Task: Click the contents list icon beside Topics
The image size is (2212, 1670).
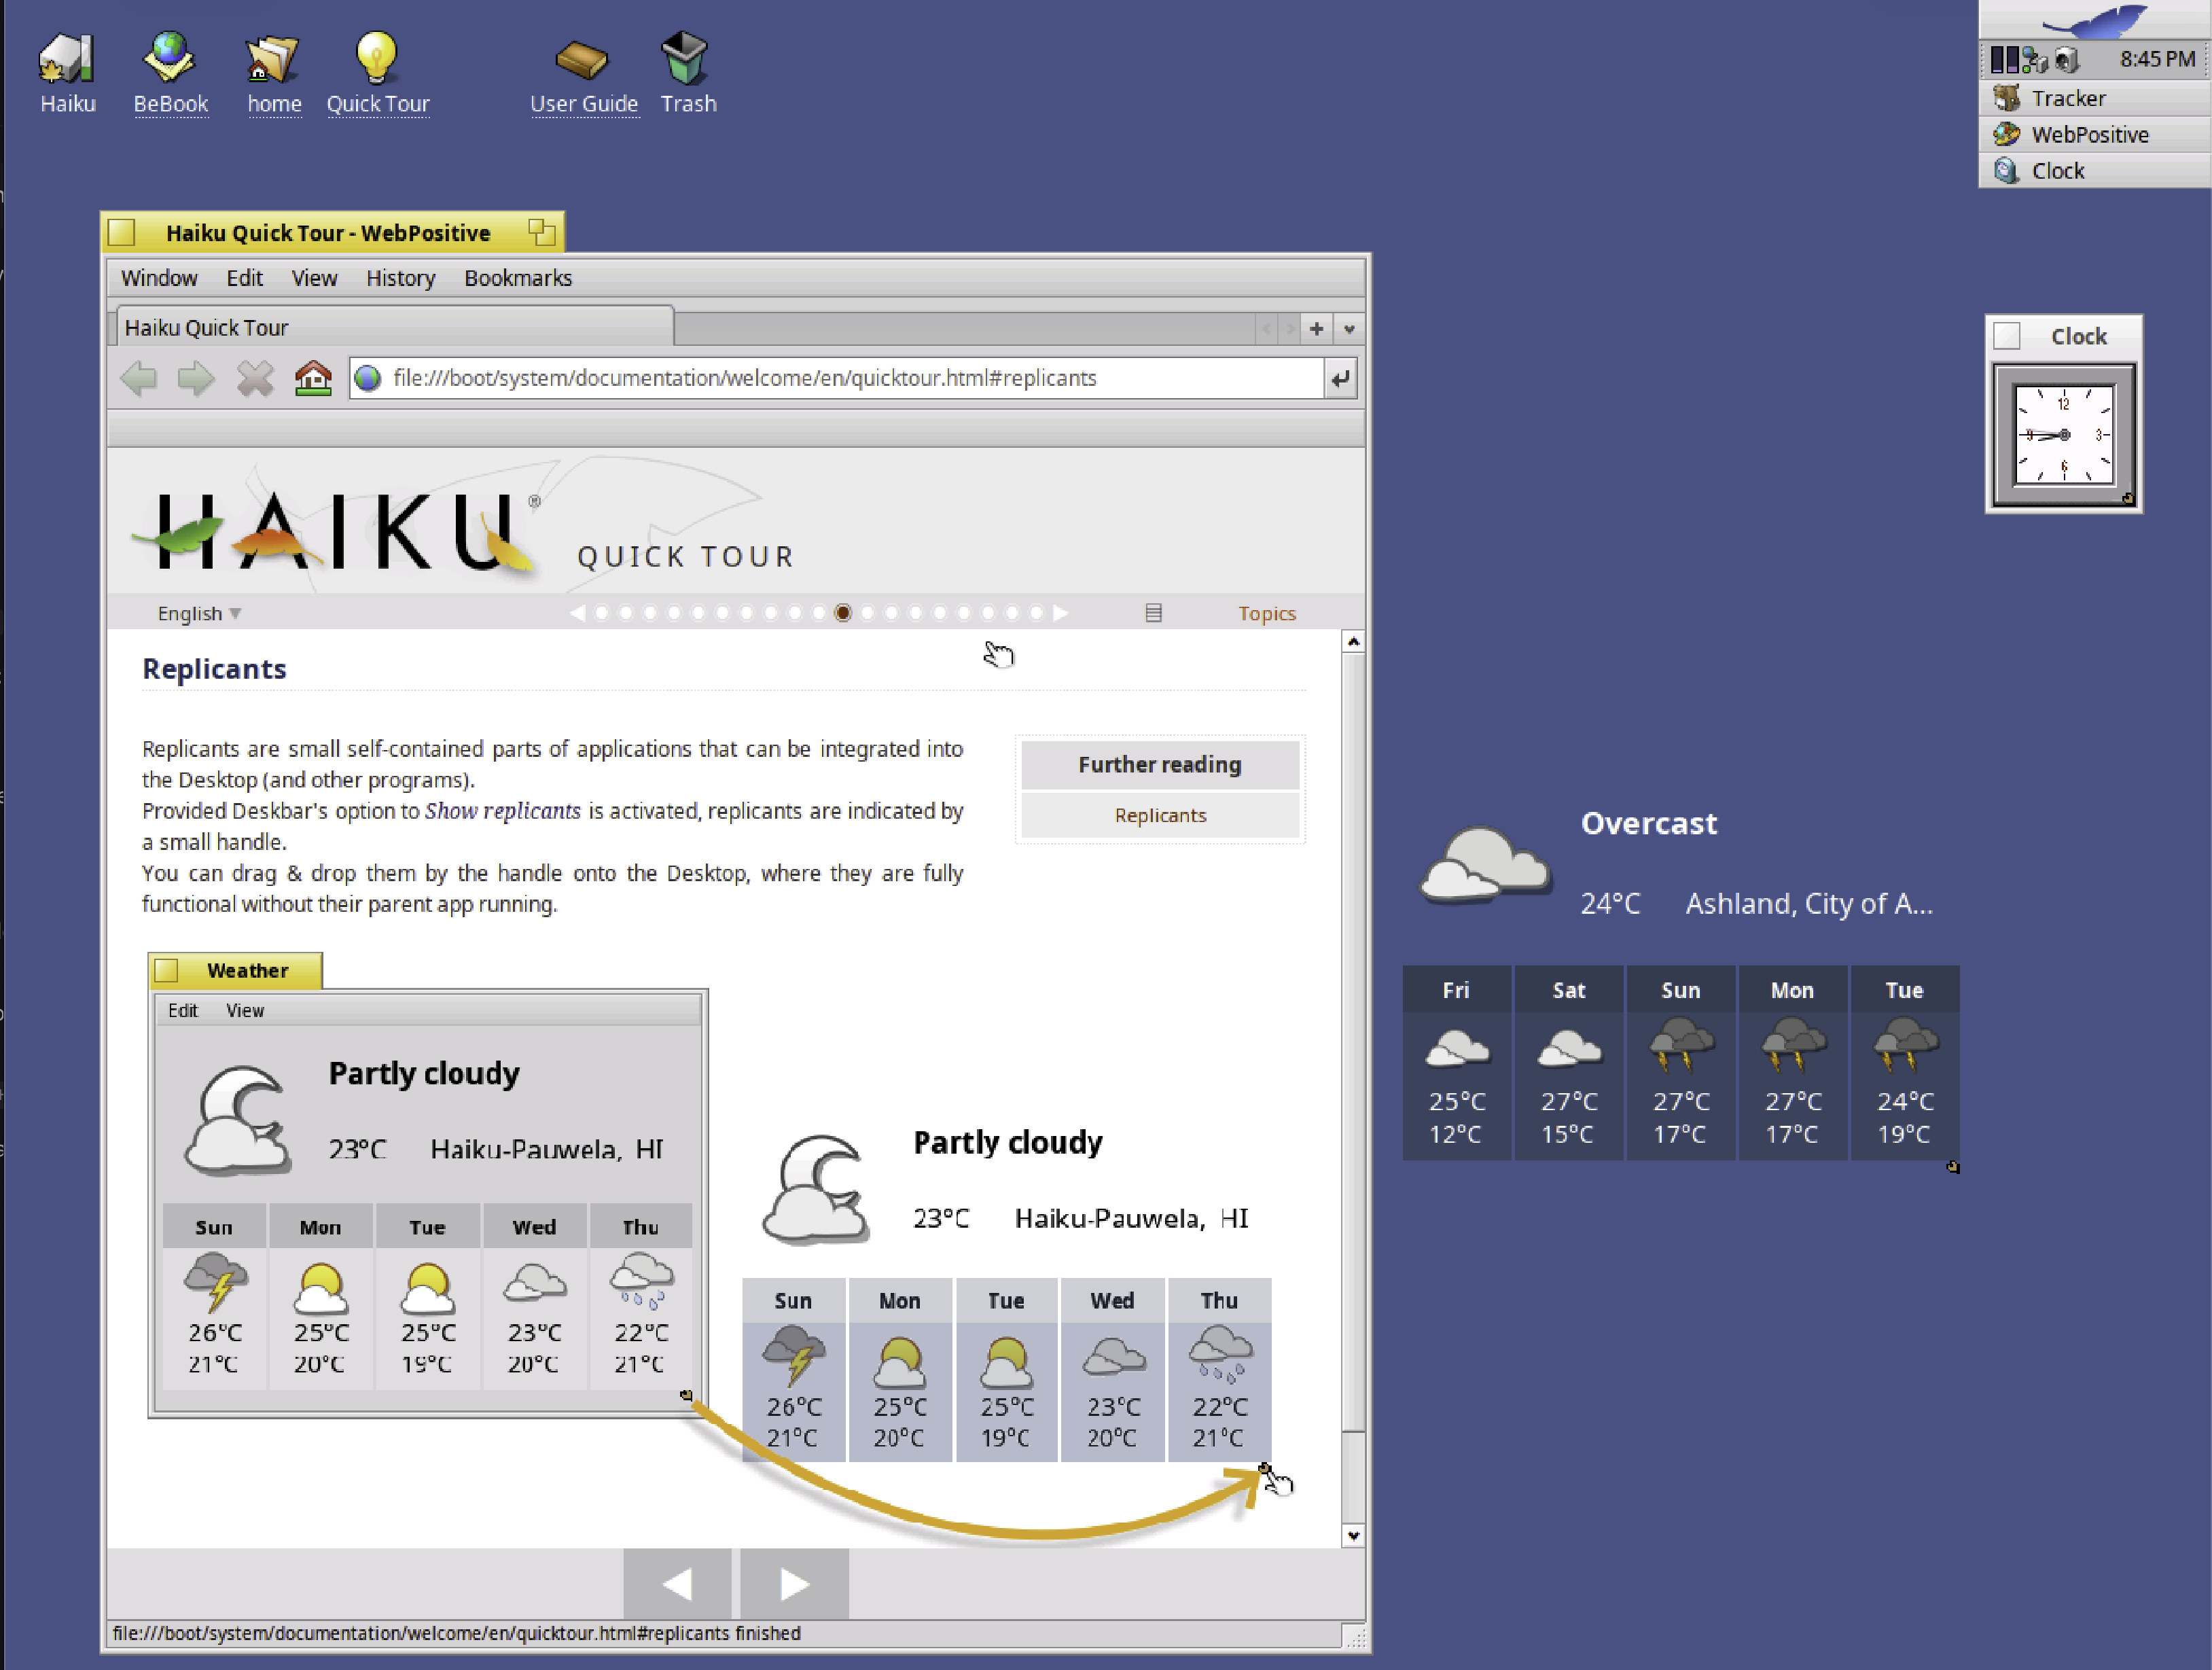Action: tap(1153, 612)
